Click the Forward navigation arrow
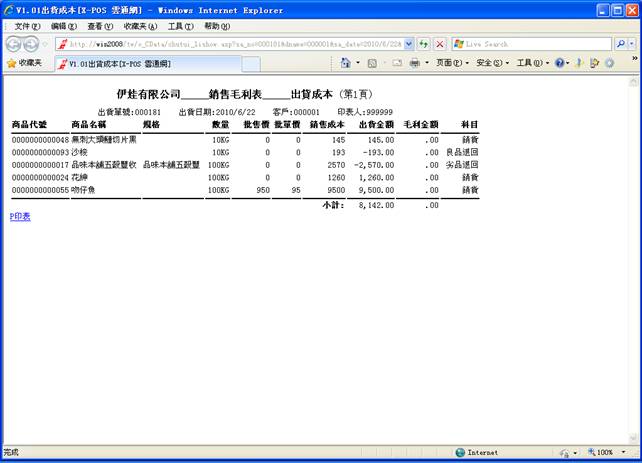642x463 pixels. (32, 44)
